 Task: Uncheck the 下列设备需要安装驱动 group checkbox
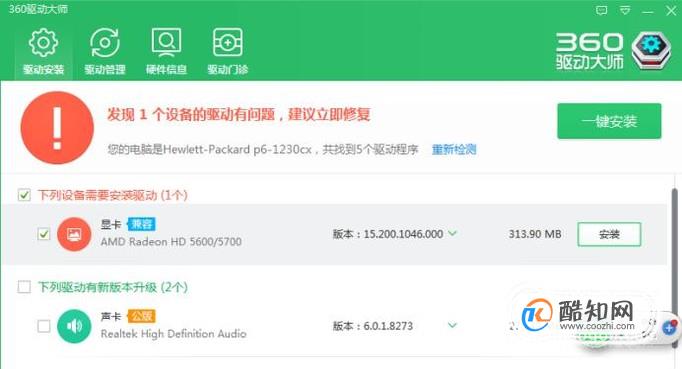[24, 195]
